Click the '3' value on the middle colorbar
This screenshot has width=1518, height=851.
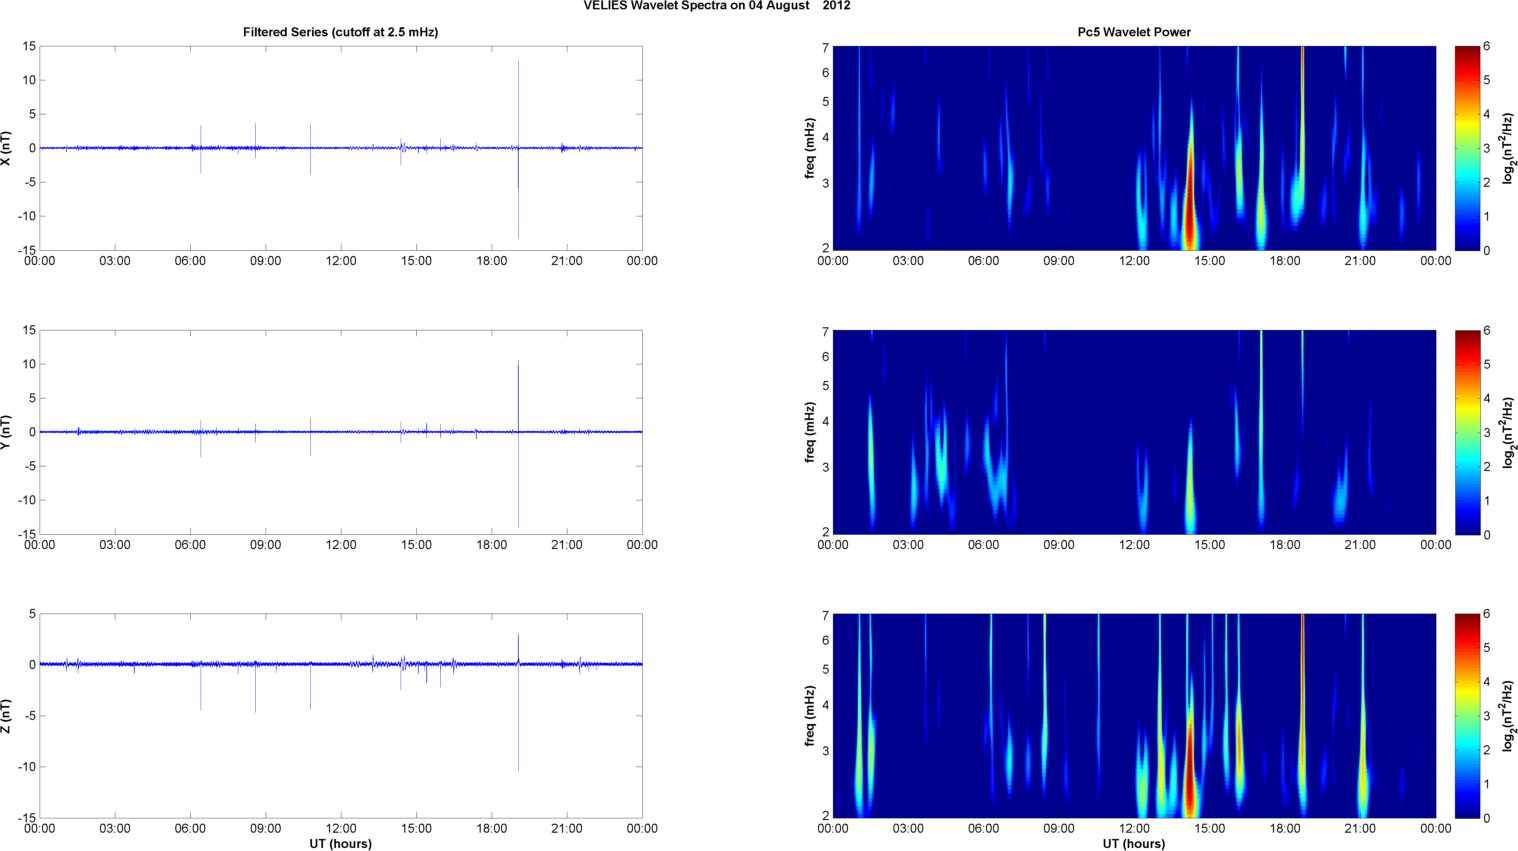[1487, 433]
